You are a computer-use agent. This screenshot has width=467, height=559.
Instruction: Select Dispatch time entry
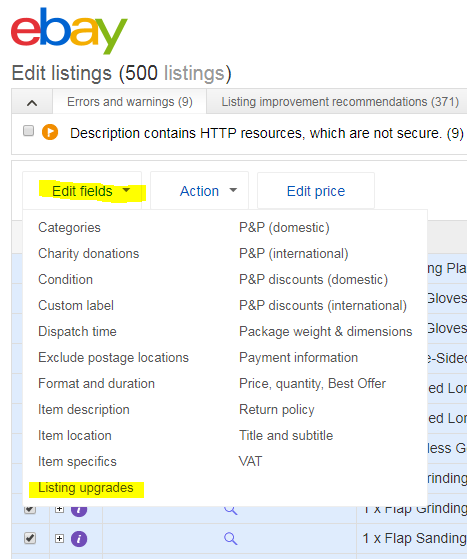[x=77, y=332]
